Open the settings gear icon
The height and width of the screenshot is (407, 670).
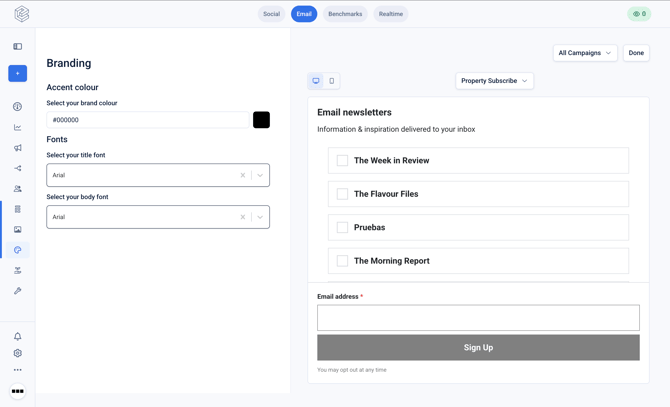point(18,353)
